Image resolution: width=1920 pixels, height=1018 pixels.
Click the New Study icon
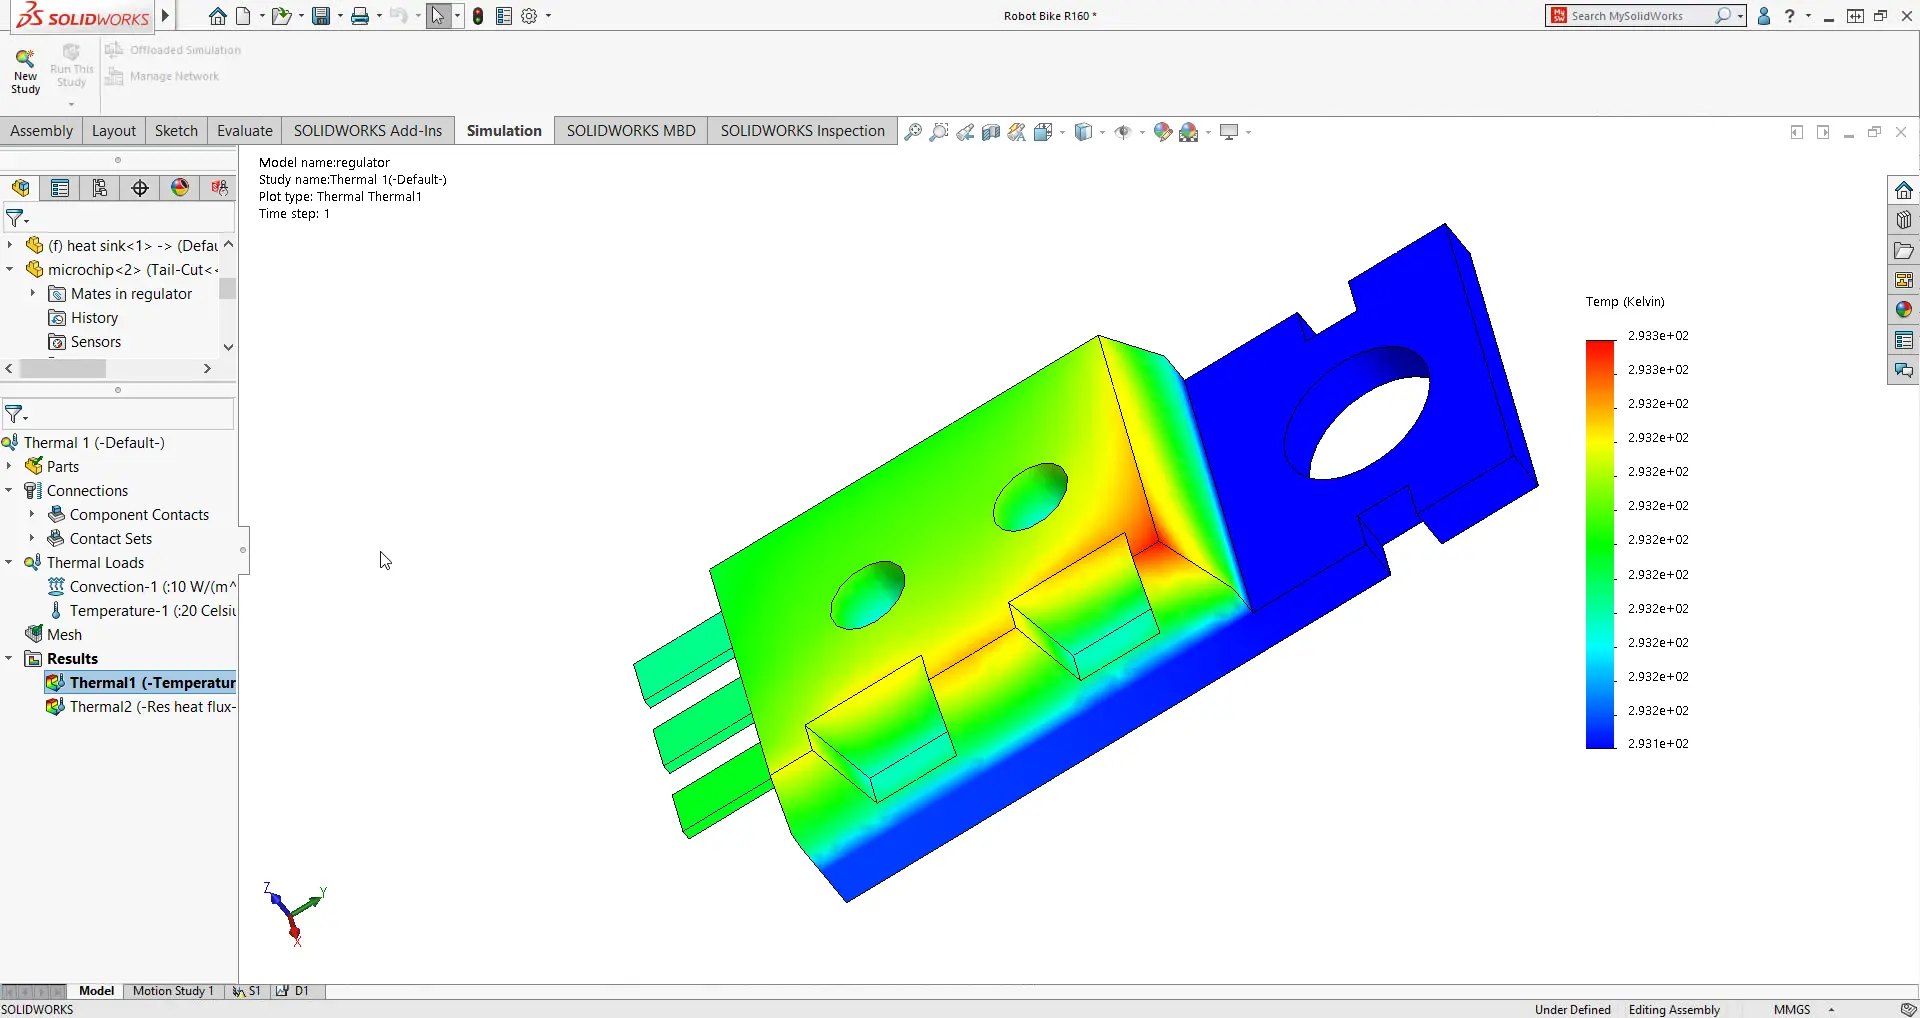click(25, 70)
